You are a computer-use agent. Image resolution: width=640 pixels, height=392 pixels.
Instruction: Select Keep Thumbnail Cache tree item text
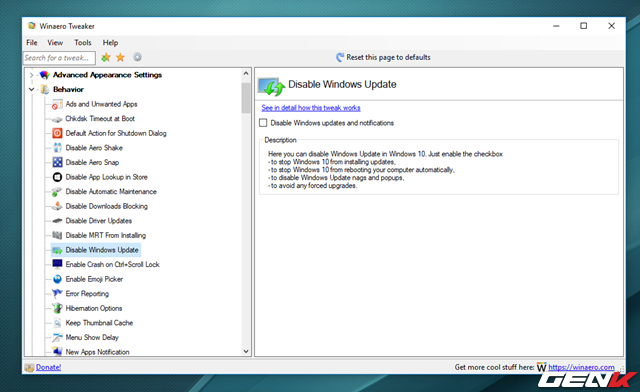point(99,323)
